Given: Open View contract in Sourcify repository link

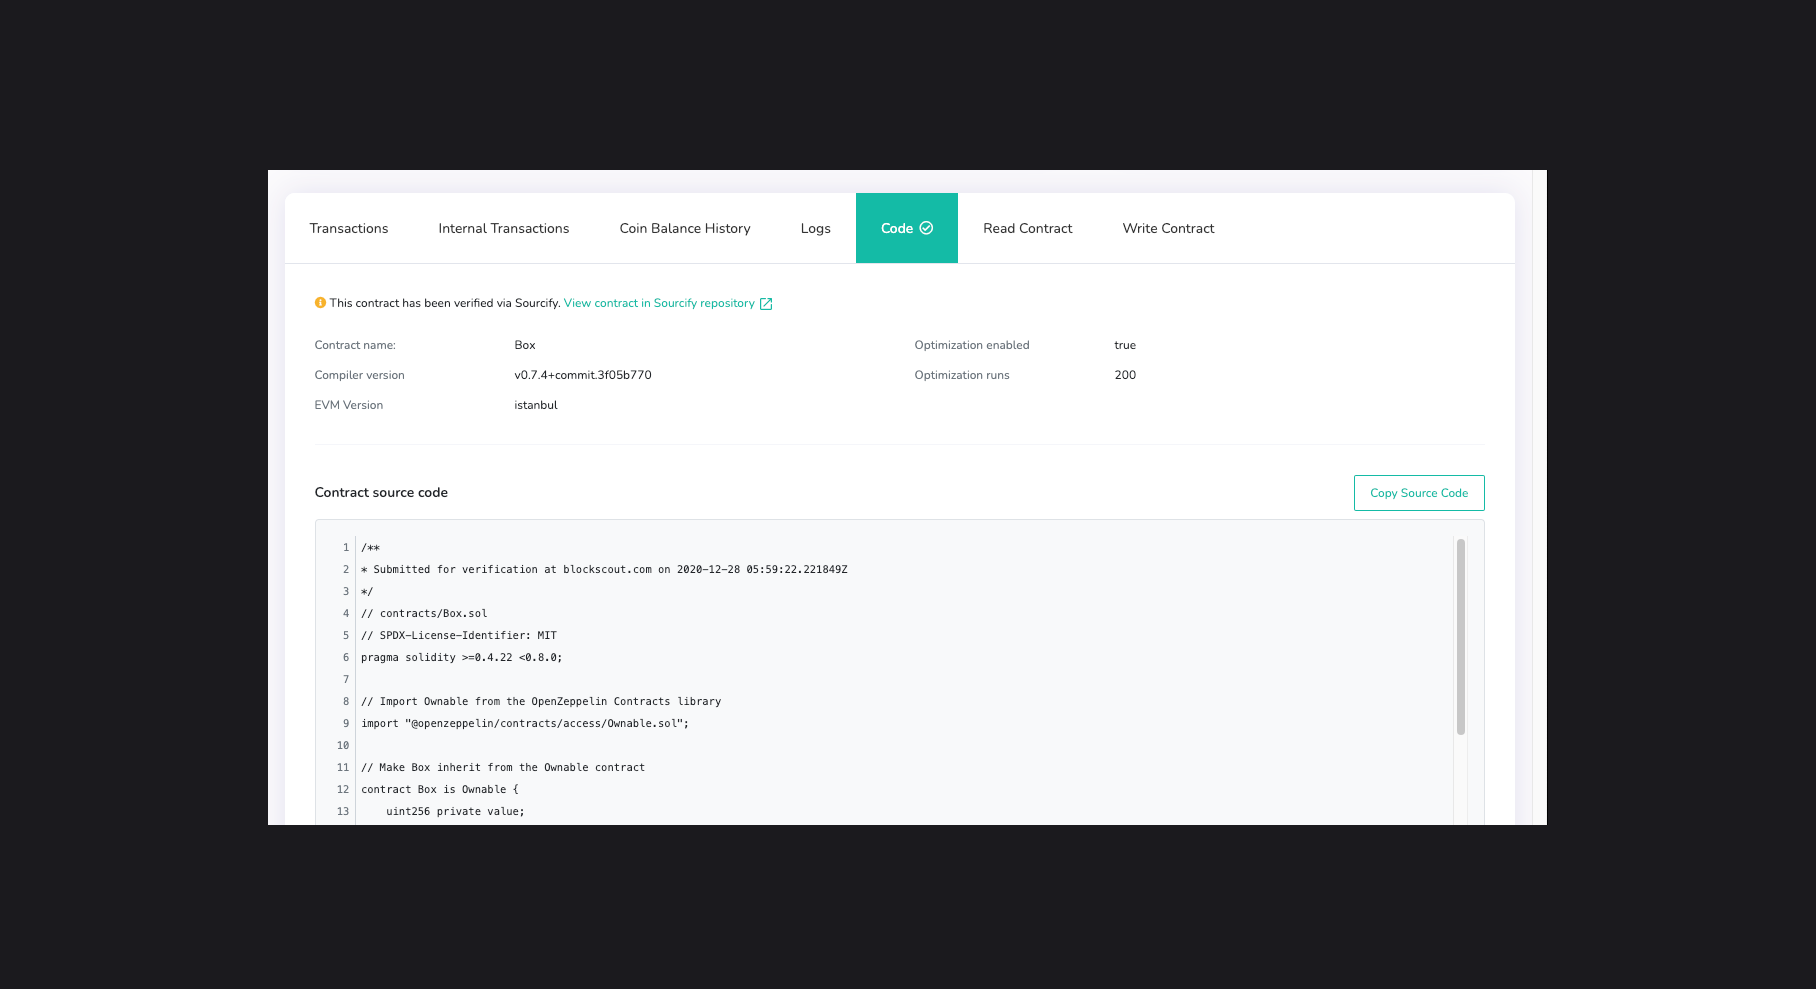Looking at the screenshot, I should (658, 303).
